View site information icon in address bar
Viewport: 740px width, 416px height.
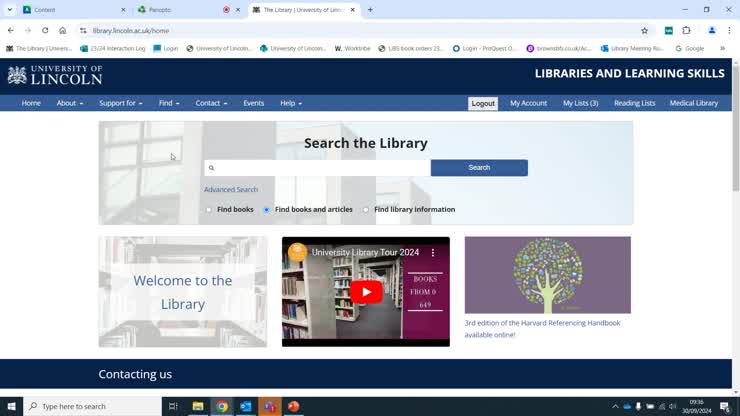(83, 31)
